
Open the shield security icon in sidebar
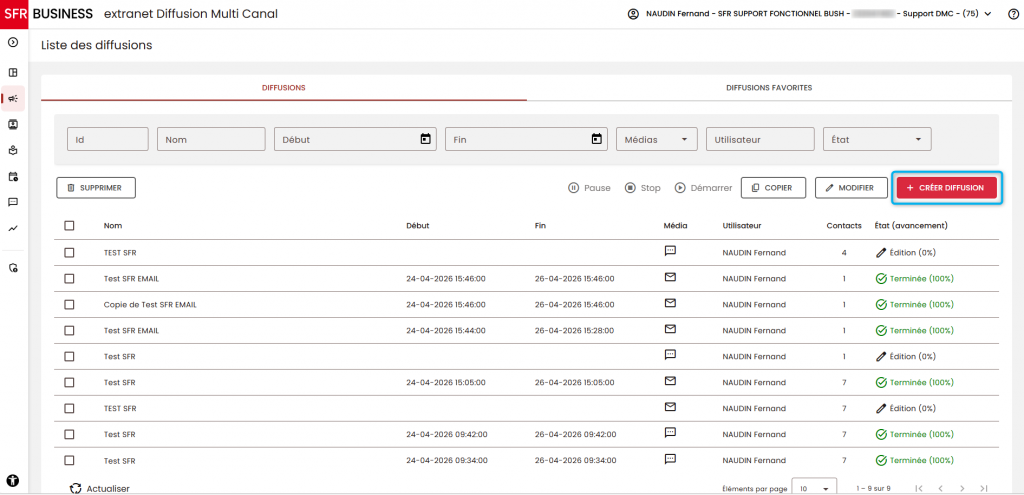pyautogui.click(x=13, y=268)
